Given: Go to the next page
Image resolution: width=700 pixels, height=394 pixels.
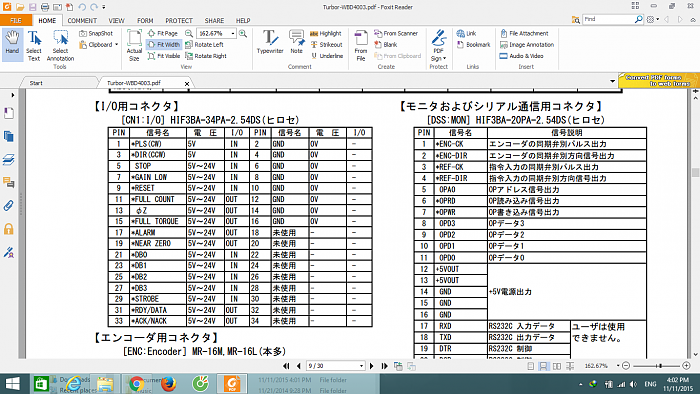Looking at the screenshot, I should (x=371, y=366).
